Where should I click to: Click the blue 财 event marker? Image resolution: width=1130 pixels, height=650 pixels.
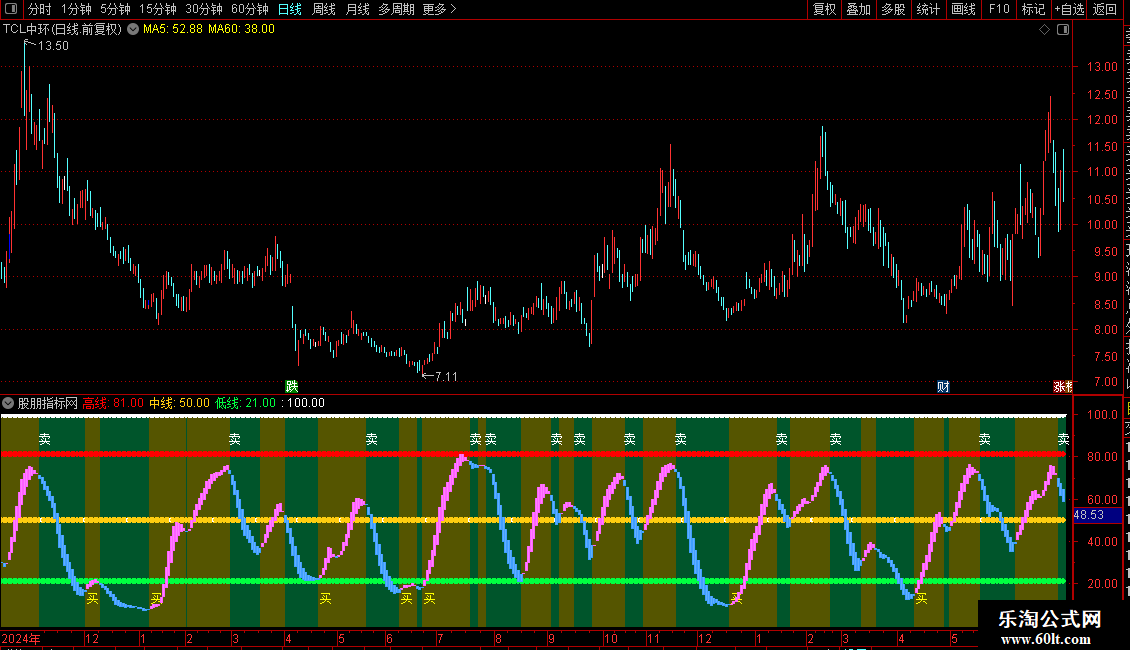coord(943,387)
